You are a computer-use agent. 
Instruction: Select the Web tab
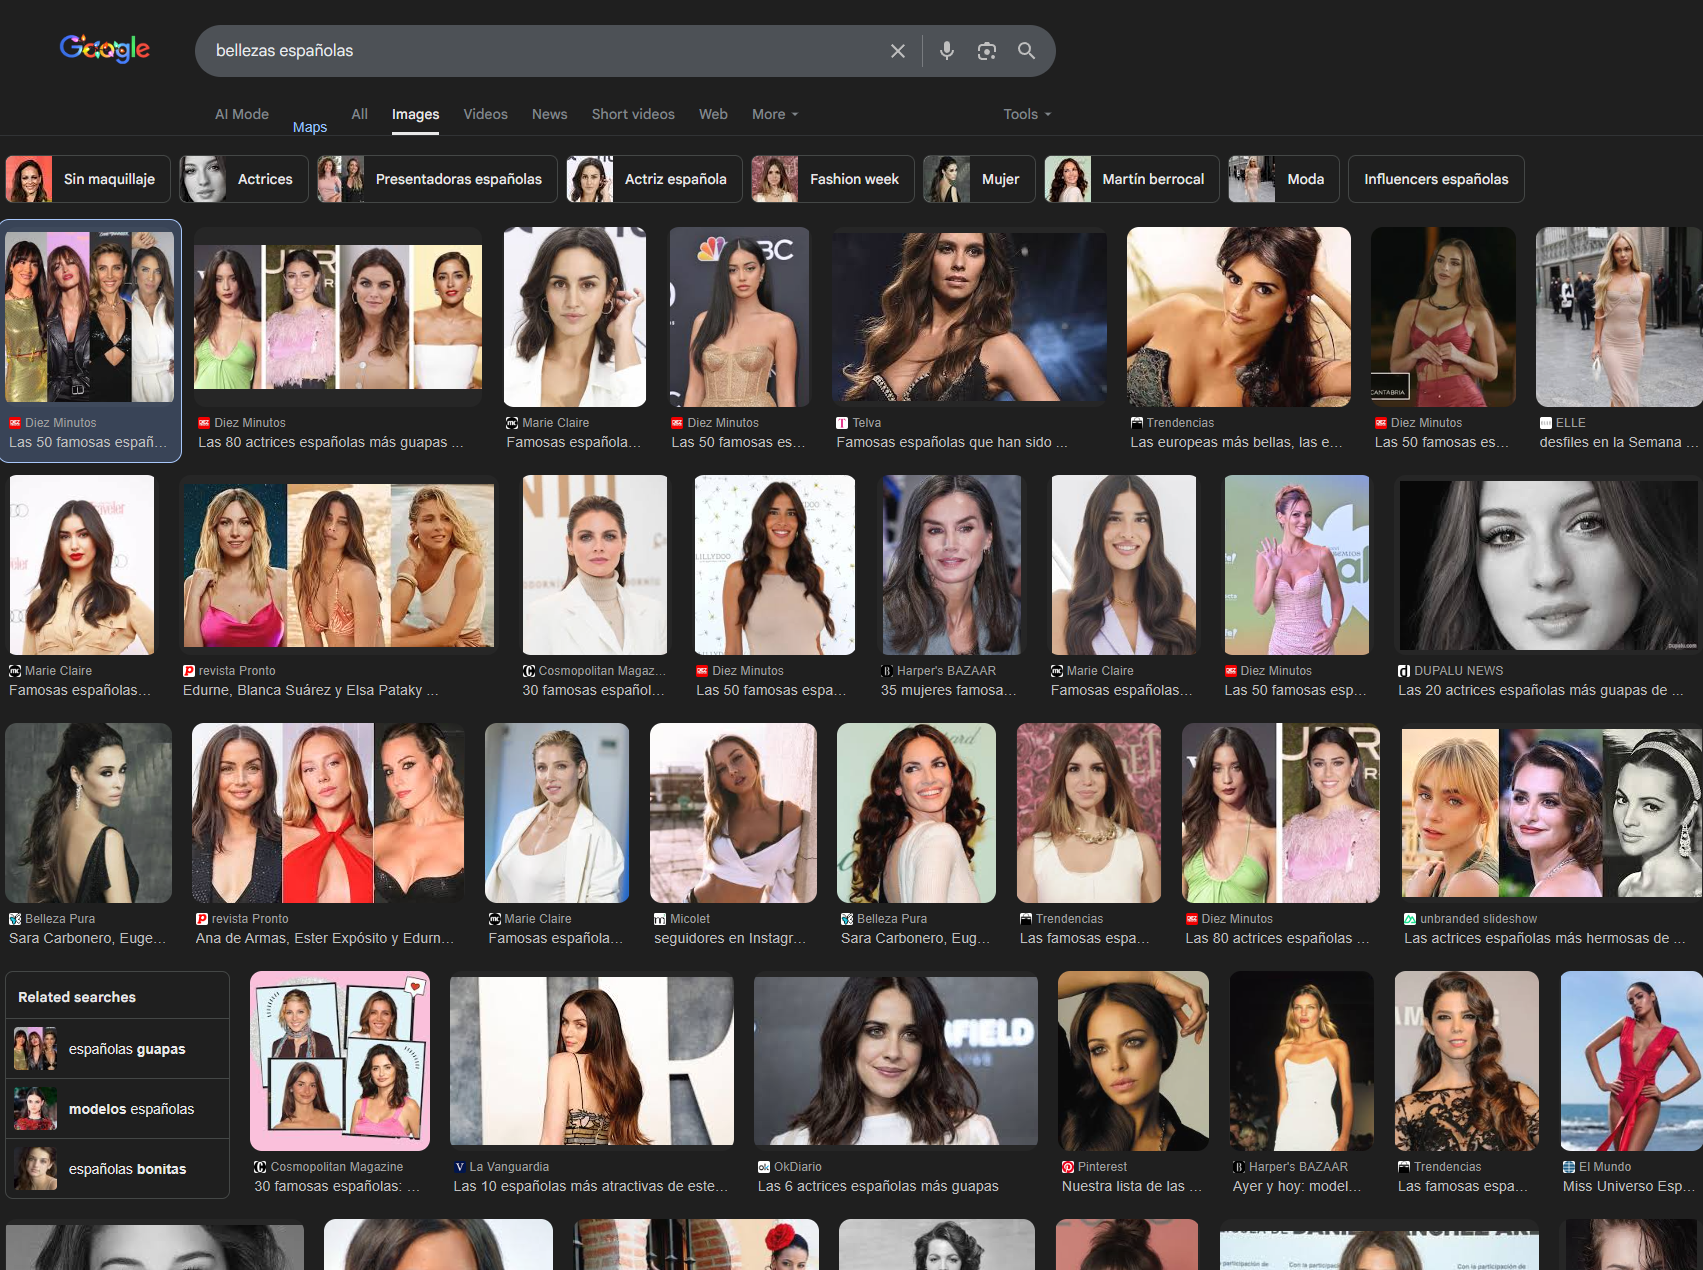click(713, 114)
